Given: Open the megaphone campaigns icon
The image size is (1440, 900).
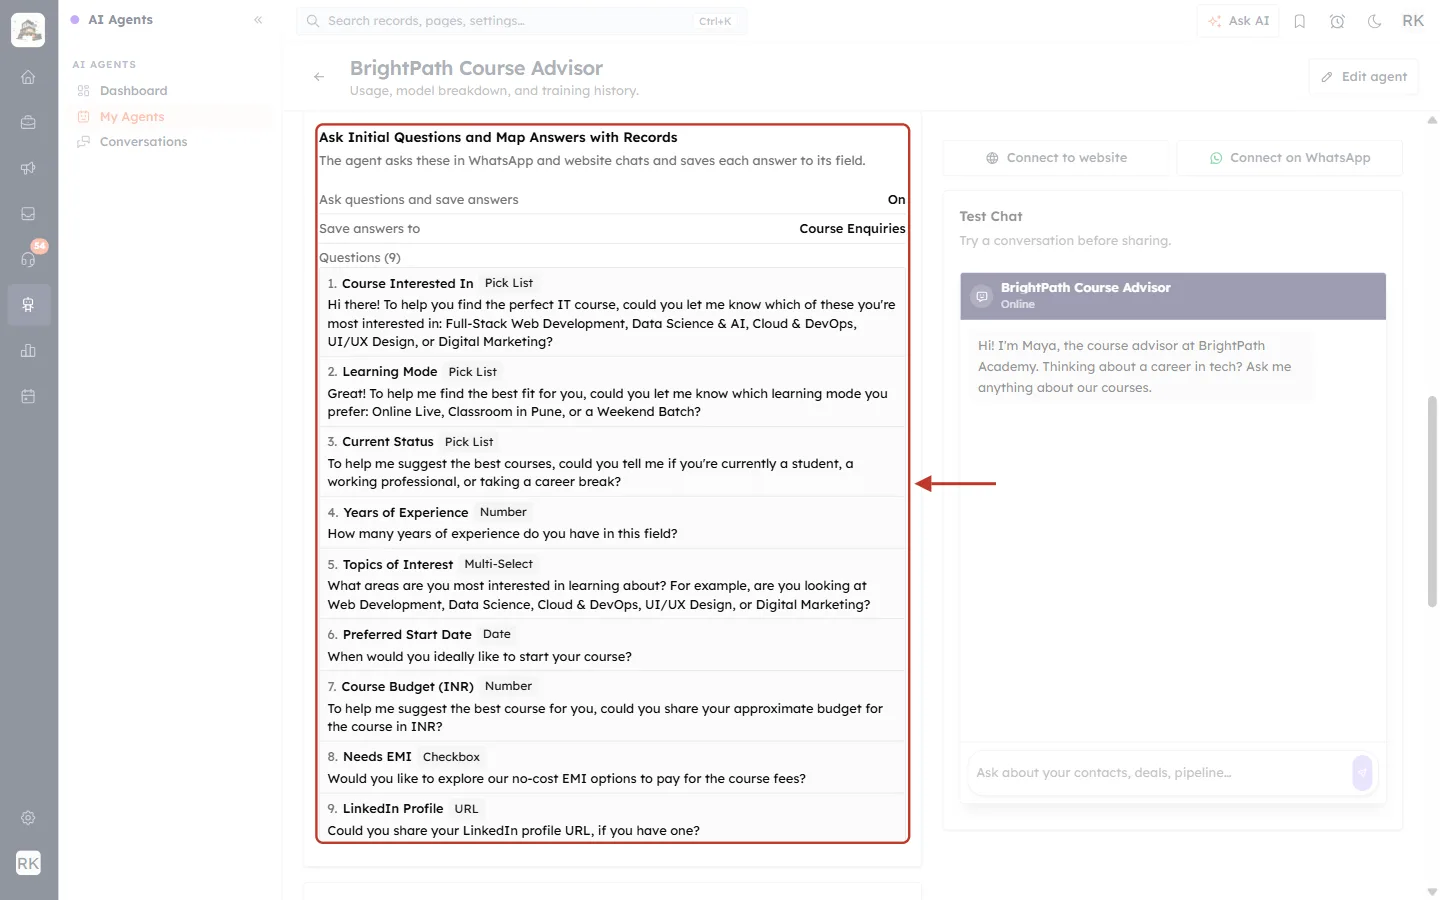Looking at the screenshot, I should coord(28,168).
